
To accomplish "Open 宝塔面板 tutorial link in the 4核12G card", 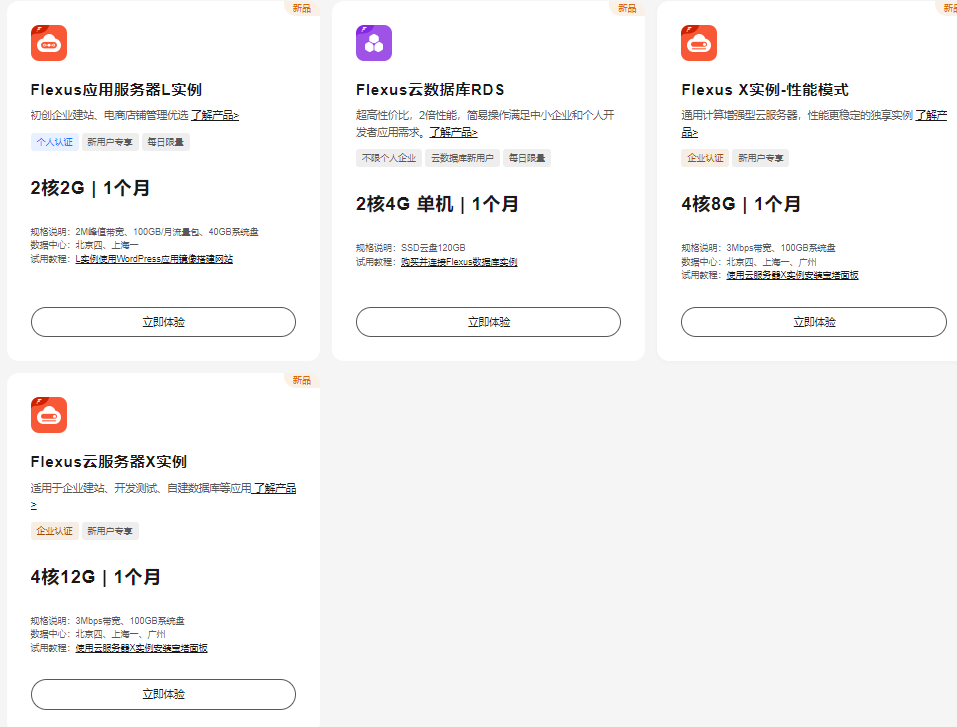I will coord(141,648).
